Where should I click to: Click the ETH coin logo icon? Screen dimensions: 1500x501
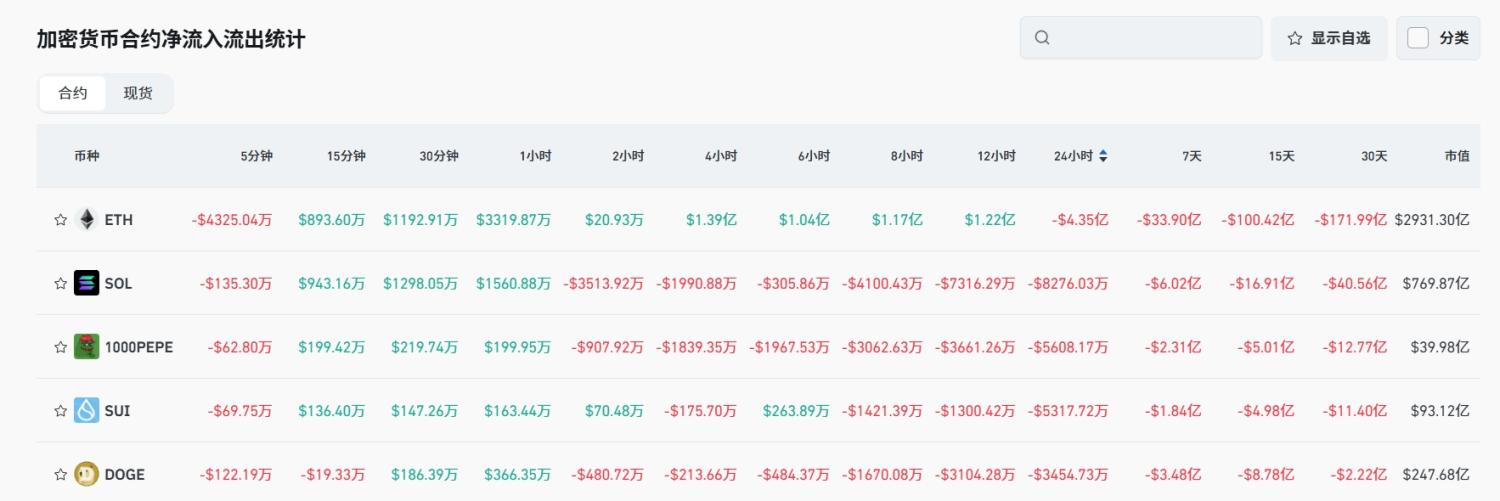click(x=87, y=219)
